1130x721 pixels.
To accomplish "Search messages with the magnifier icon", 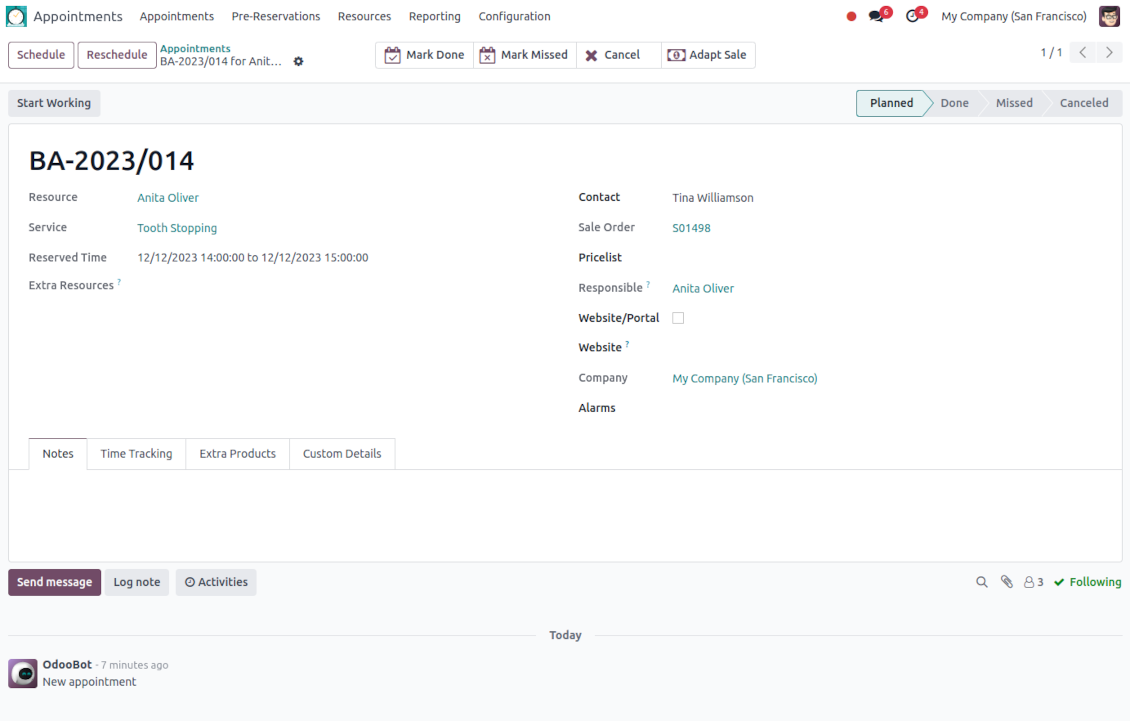I will point(982,582).
